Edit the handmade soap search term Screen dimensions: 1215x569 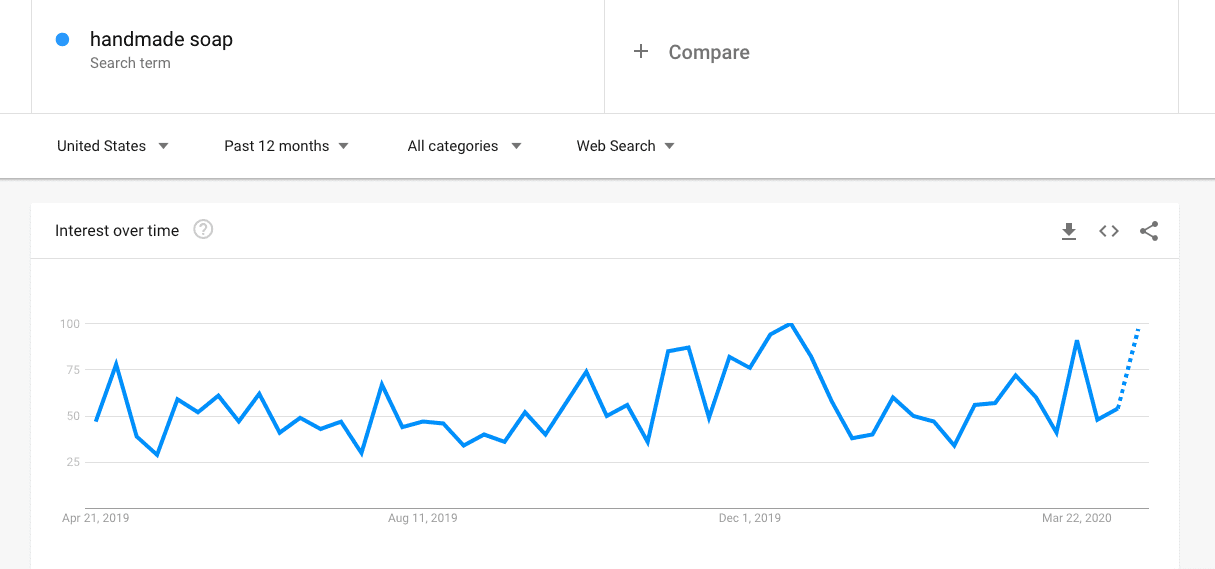coord(161,40)
